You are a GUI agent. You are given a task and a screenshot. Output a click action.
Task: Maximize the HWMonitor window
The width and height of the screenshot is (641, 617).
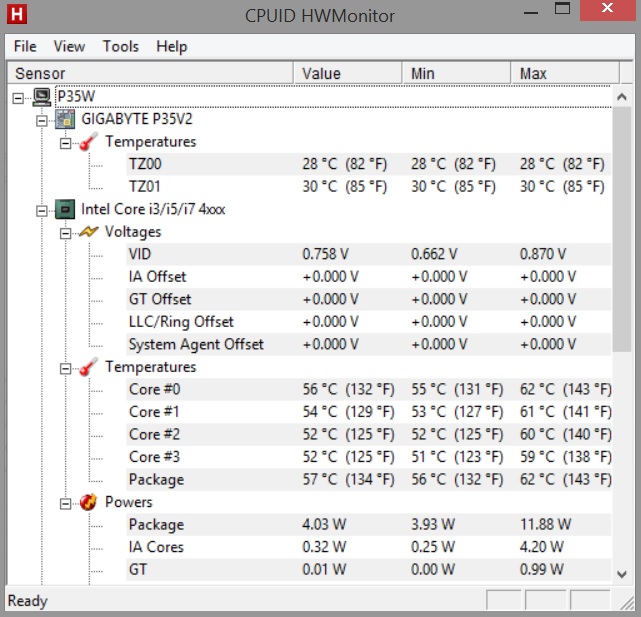563,8
